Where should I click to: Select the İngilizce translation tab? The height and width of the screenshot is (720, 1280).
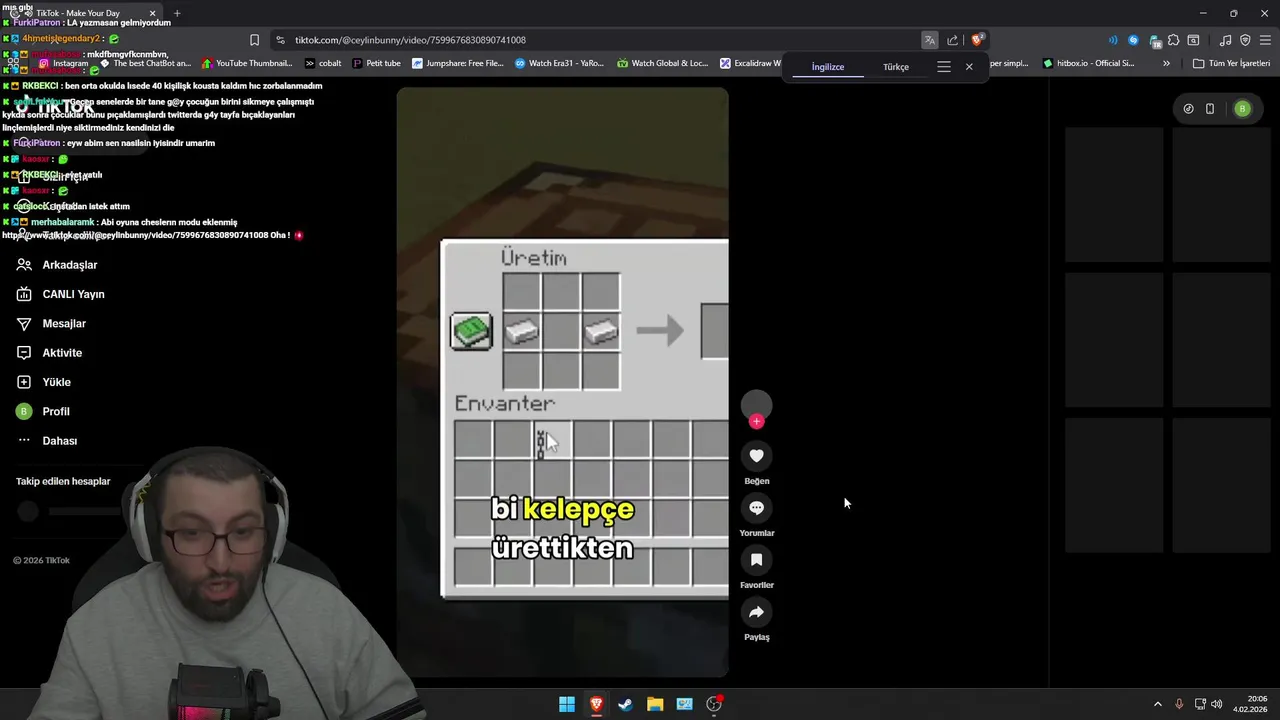(x=827, y=67)
